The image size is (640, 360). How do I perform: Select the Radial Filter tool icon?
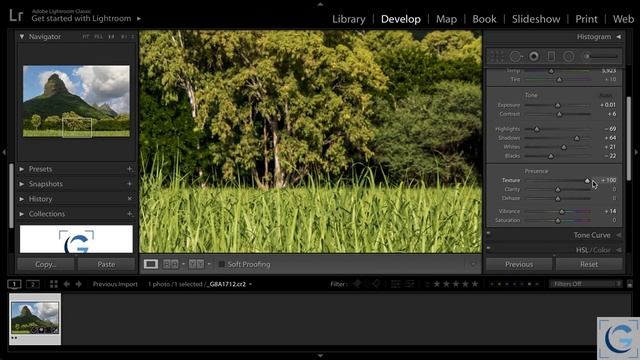[569, 56]
